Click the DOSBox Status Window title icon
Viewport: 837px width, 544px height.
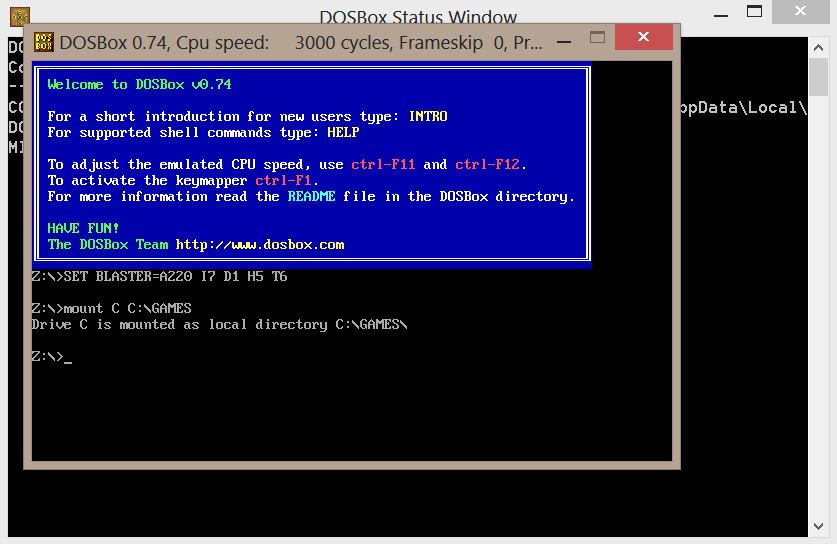[x=20, y=16]
